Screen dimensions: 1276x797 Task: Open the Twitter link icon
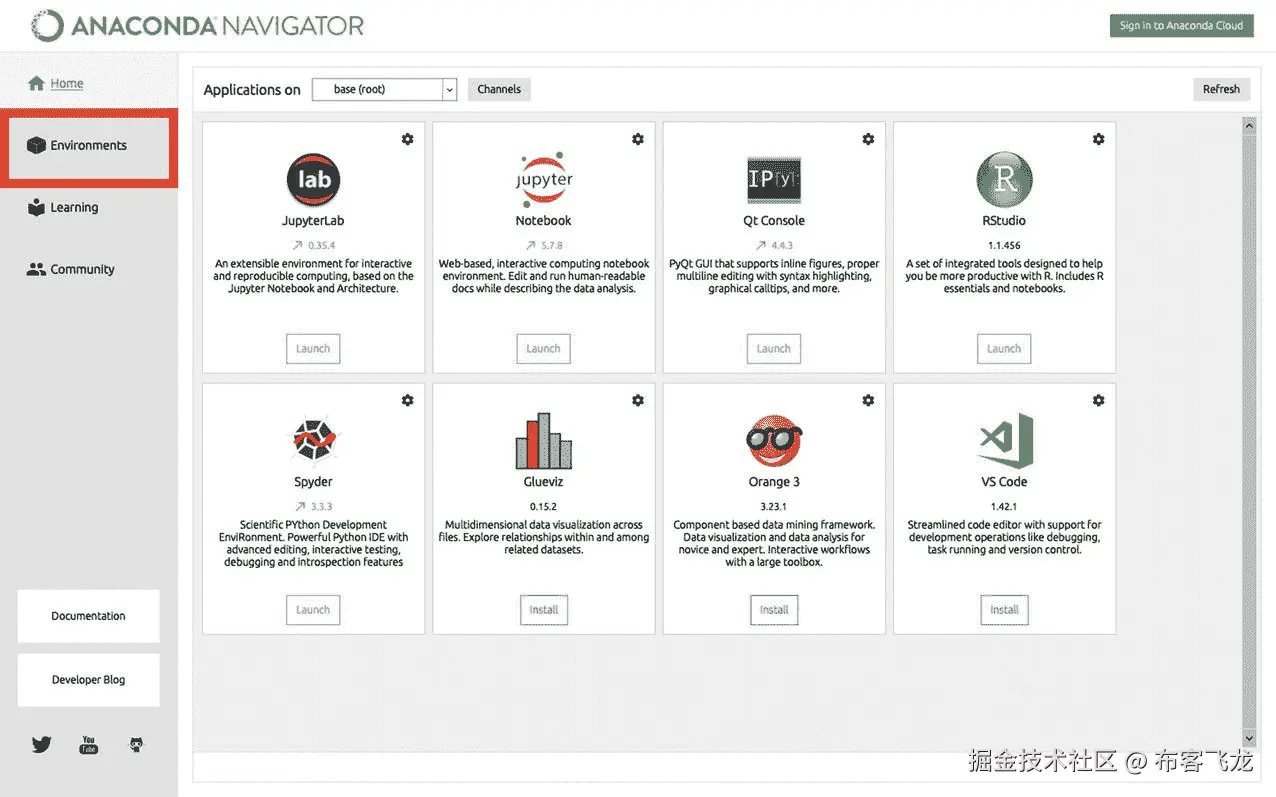point(41,744)
